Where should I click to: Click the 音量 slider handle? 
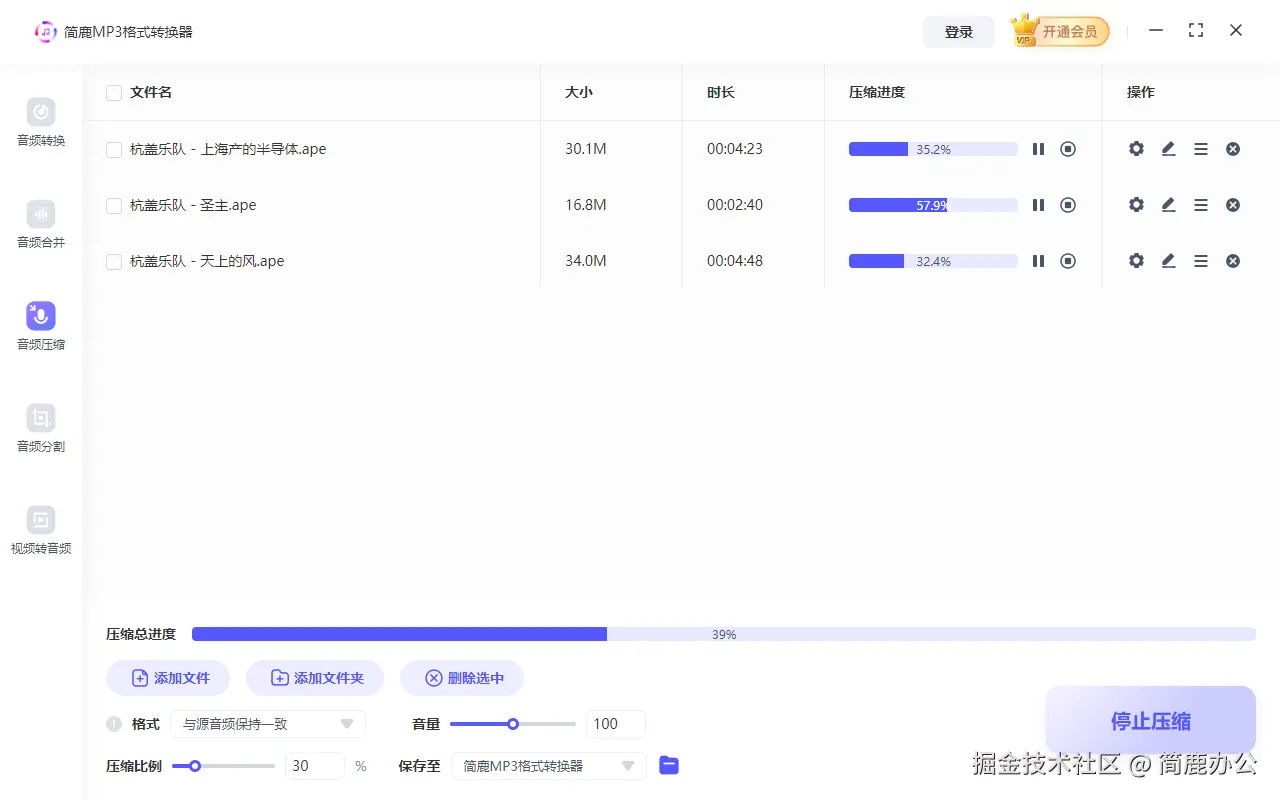(513, 724)
